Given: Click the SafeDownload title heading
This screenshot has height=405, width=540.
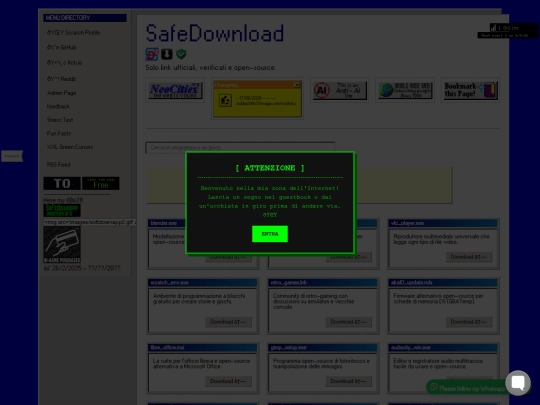Looking at the screenshot, I should (x=215, y=33).
